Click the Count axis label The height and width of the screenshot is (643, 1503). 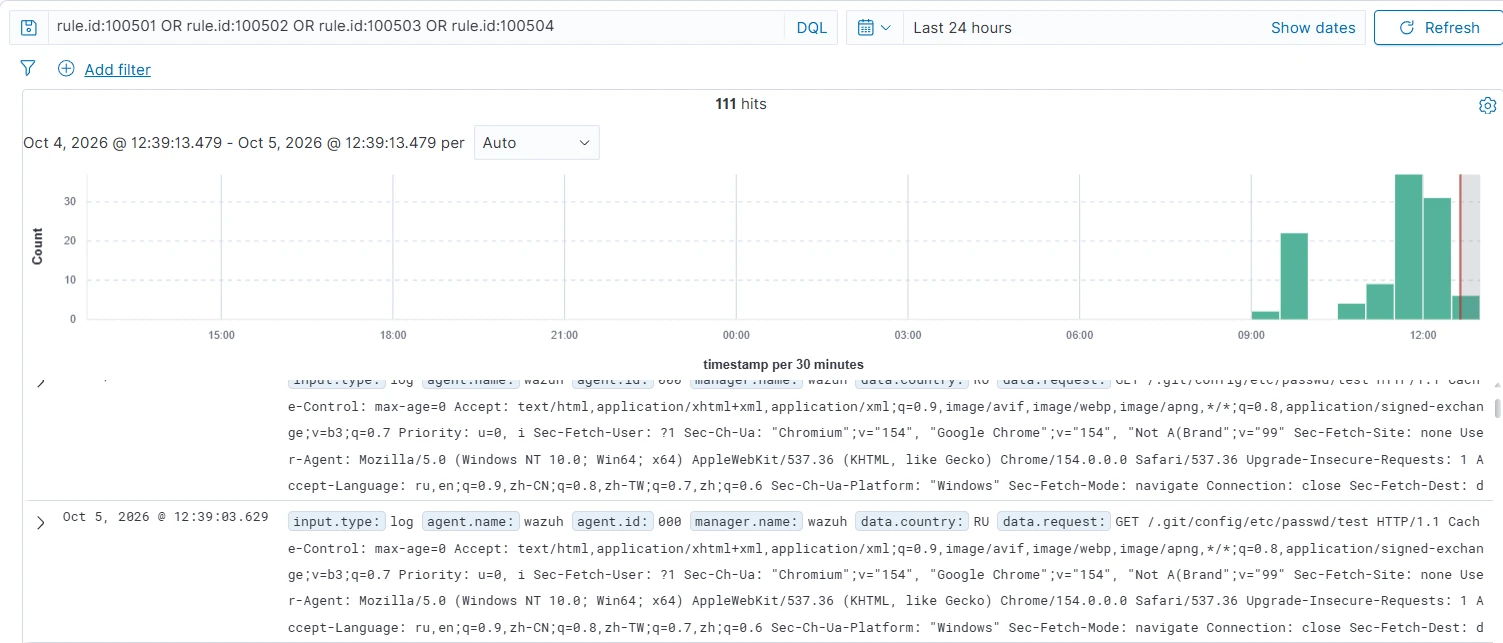click(38, 246)
